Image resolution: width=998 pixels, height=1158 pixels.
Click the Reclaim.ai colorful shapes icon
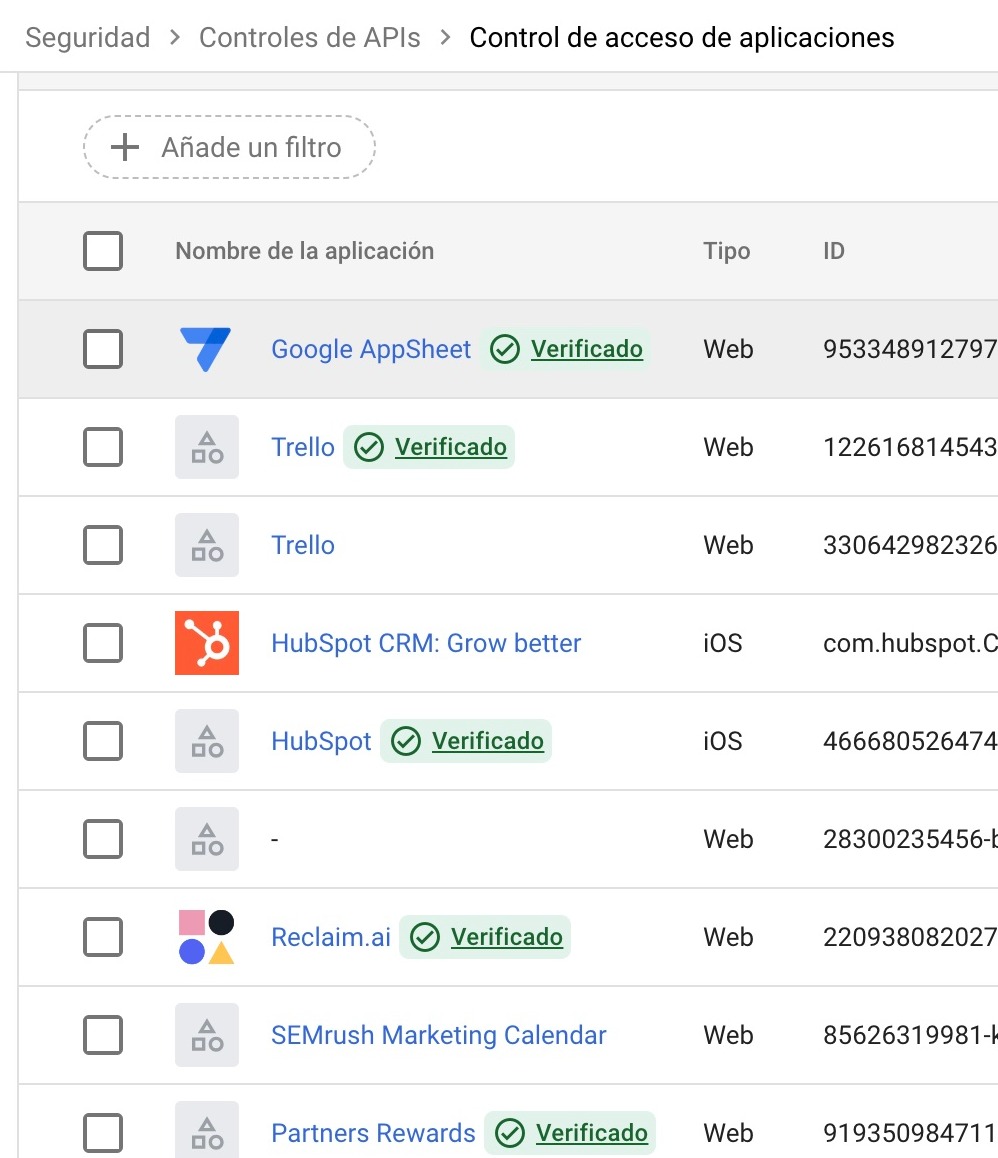coord(206,937)
